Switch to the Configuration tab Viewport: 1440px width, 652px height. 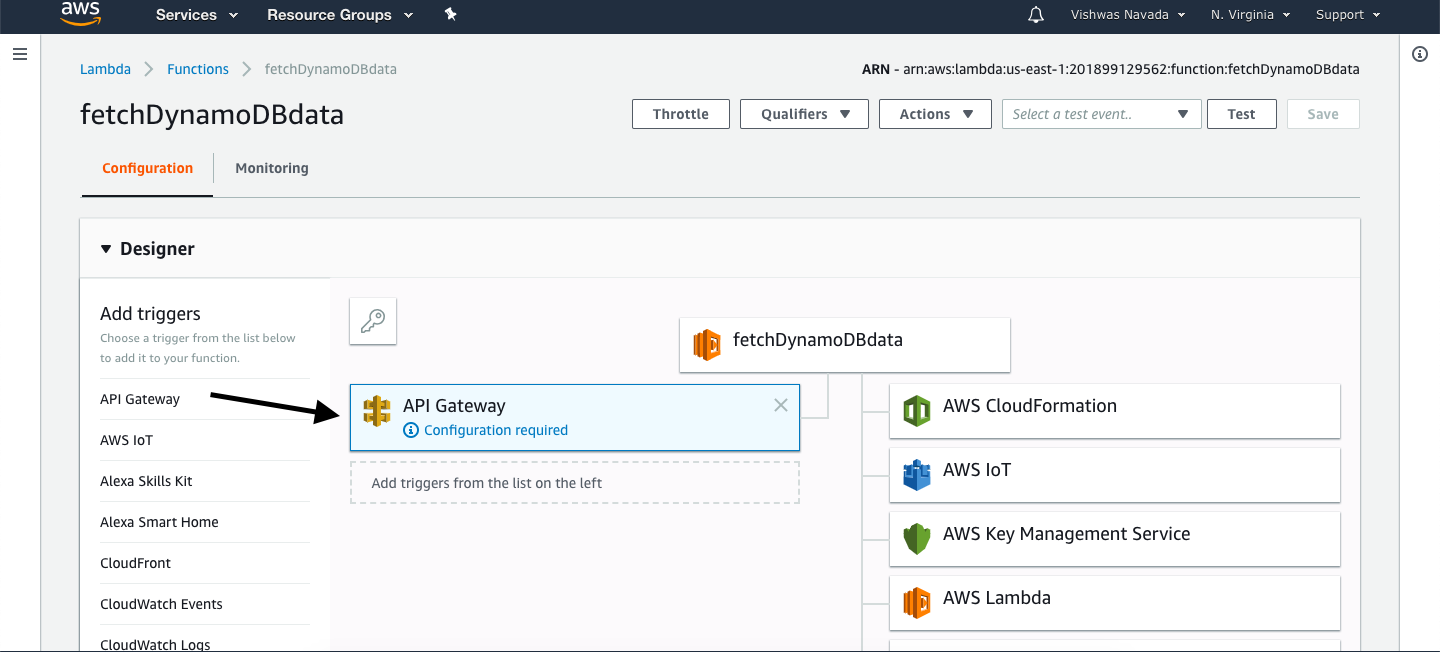click(x=147, y=168)
